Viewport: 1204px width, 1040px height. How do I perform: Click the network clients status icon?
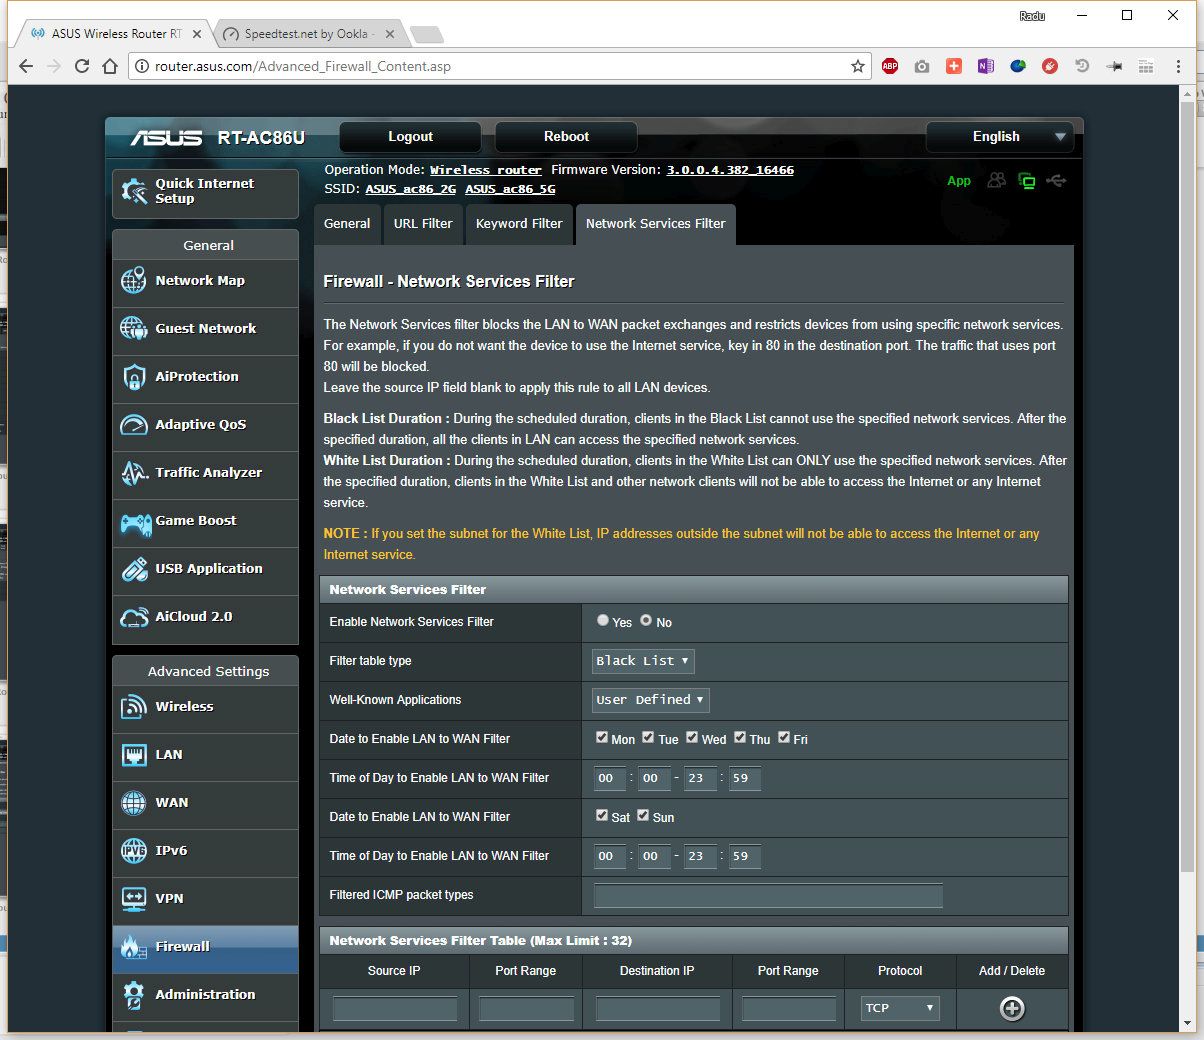click(x=1026, y=181)
